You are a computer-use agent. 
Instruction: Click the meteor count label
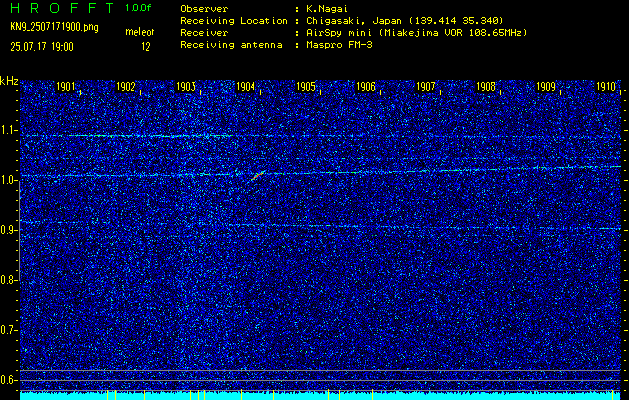click(x=140, y=32)
